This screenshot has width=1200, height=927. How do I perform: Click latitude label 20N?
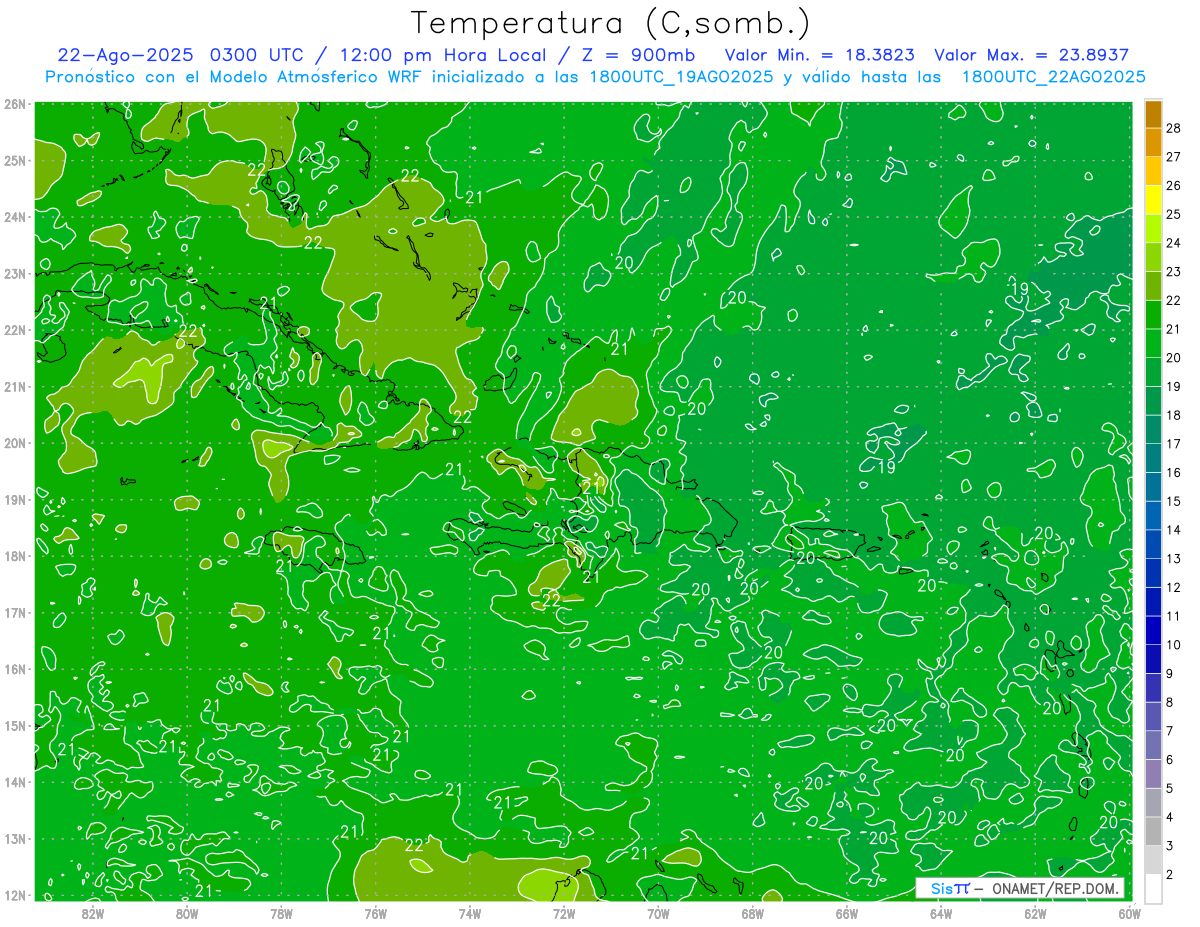[14, 443]
